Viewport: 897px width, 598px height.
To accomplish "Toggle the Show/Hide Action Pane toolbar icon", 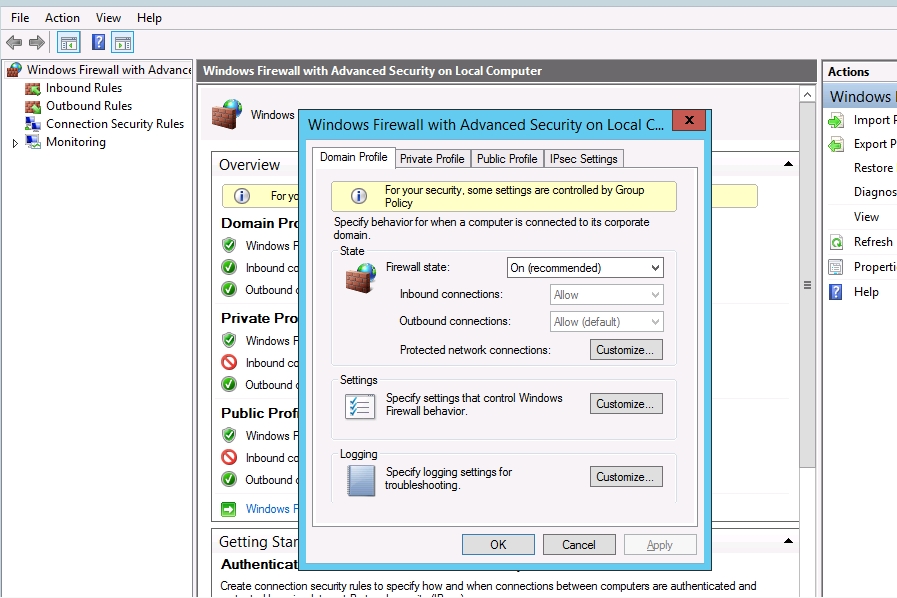I will pos(123,42).
